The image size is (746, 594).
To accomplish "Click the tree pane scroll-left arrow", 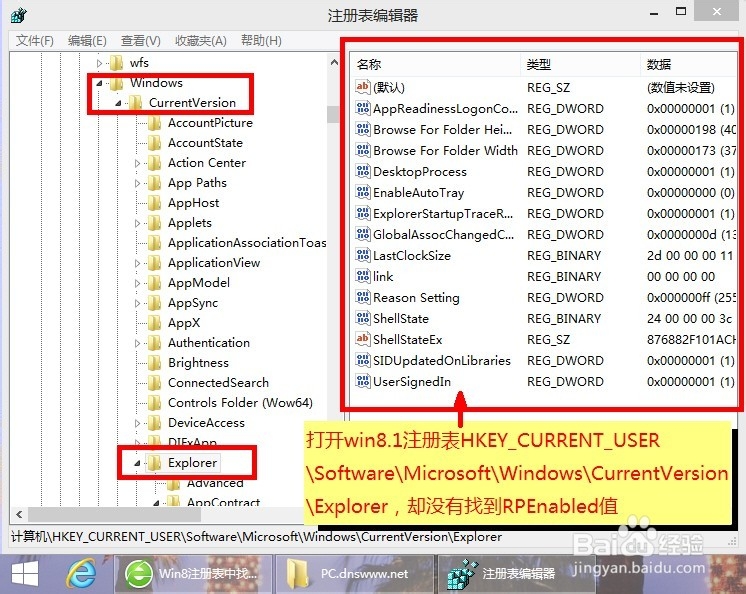I will 19,515.
